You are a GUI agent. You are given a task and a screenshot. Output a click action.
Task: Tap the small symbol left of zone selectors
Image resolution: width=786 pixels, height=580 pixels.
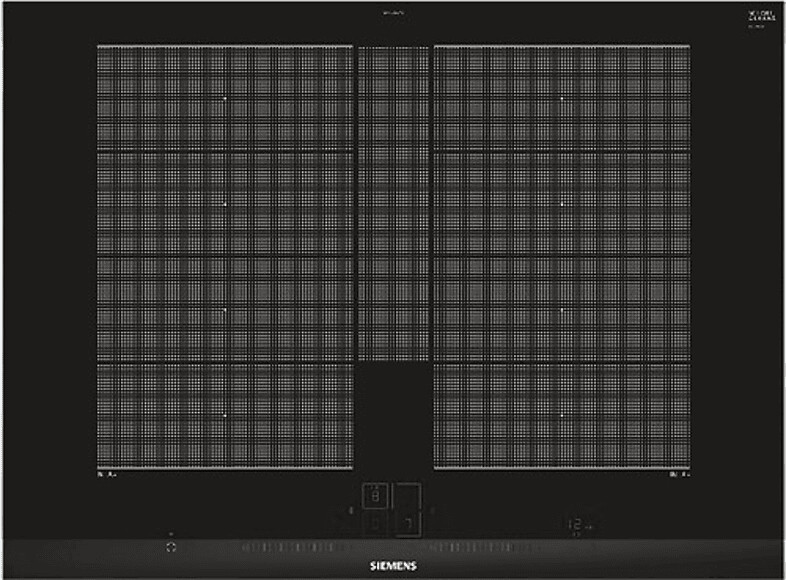click(351, 510)
